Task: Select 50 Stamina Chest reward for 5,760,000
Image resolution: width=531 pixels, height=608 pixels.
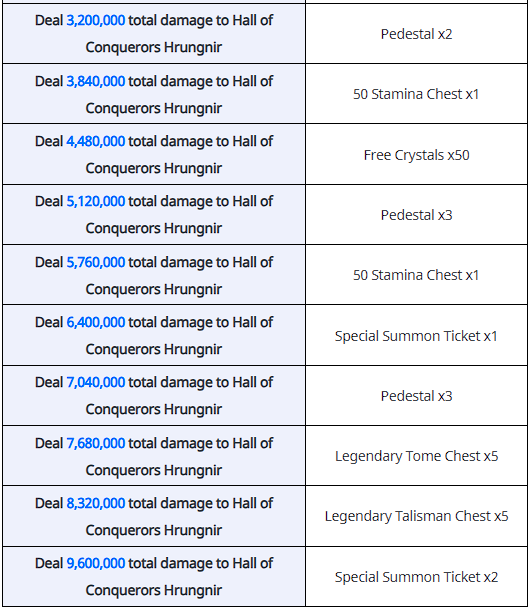Action: [x=416, y=275]
